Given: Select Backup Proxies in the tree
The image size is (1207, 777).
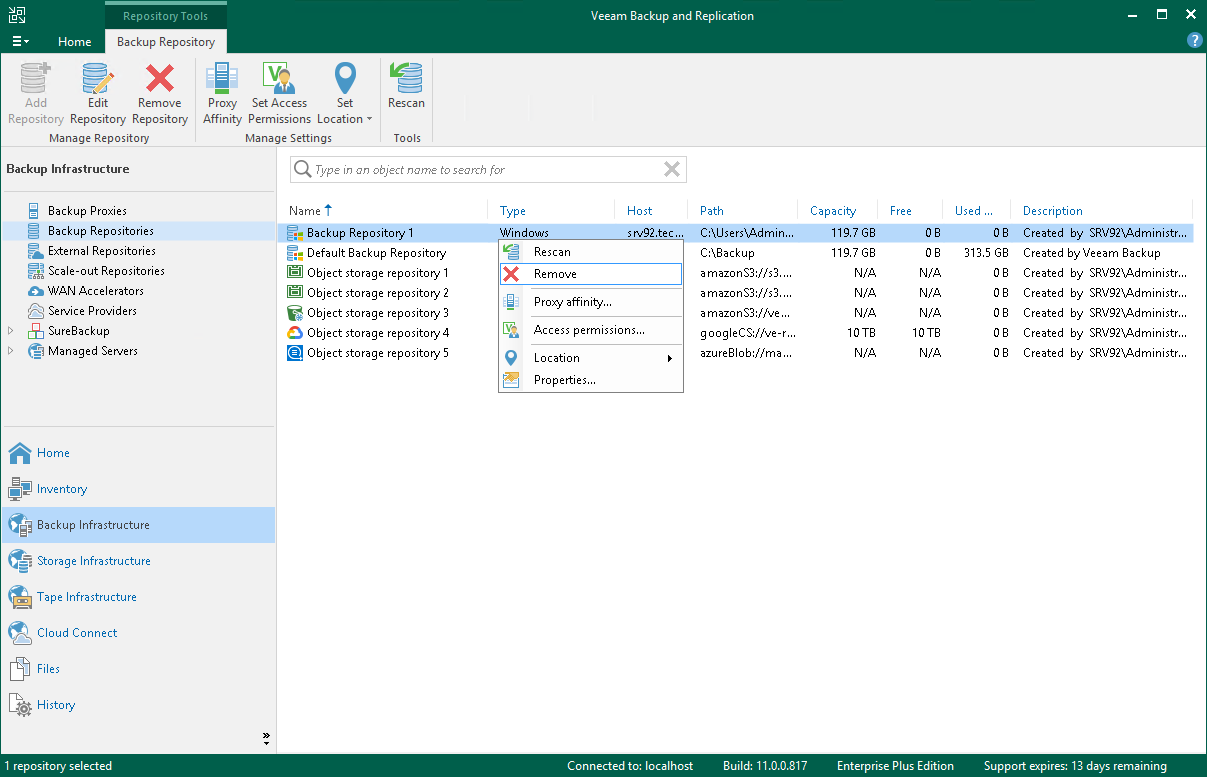Looking at the screenshot, I should (87, 211).
